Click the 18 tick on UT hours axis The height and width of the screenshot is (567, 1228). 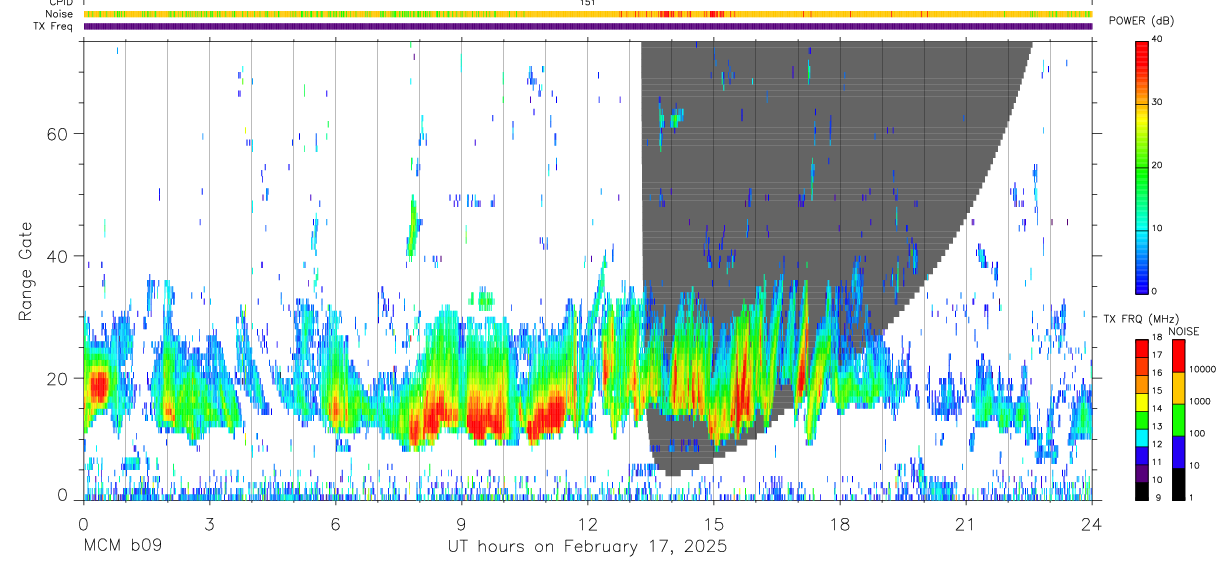840,523
